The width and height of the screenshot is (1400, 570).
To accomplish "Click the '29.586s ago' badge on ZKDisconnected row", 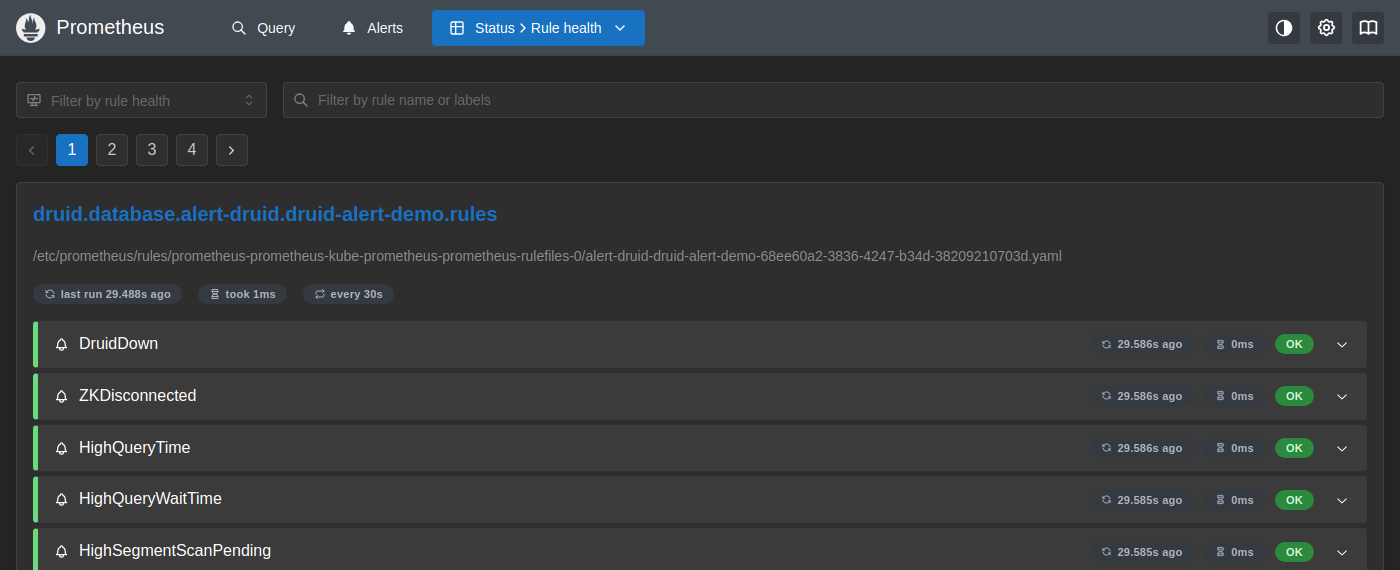I will 1141,396.
